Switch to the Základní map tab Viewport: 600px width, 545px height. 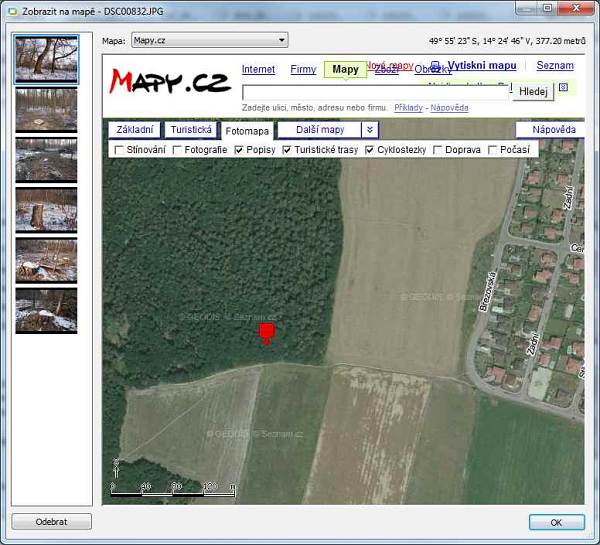tap(135, 130)
